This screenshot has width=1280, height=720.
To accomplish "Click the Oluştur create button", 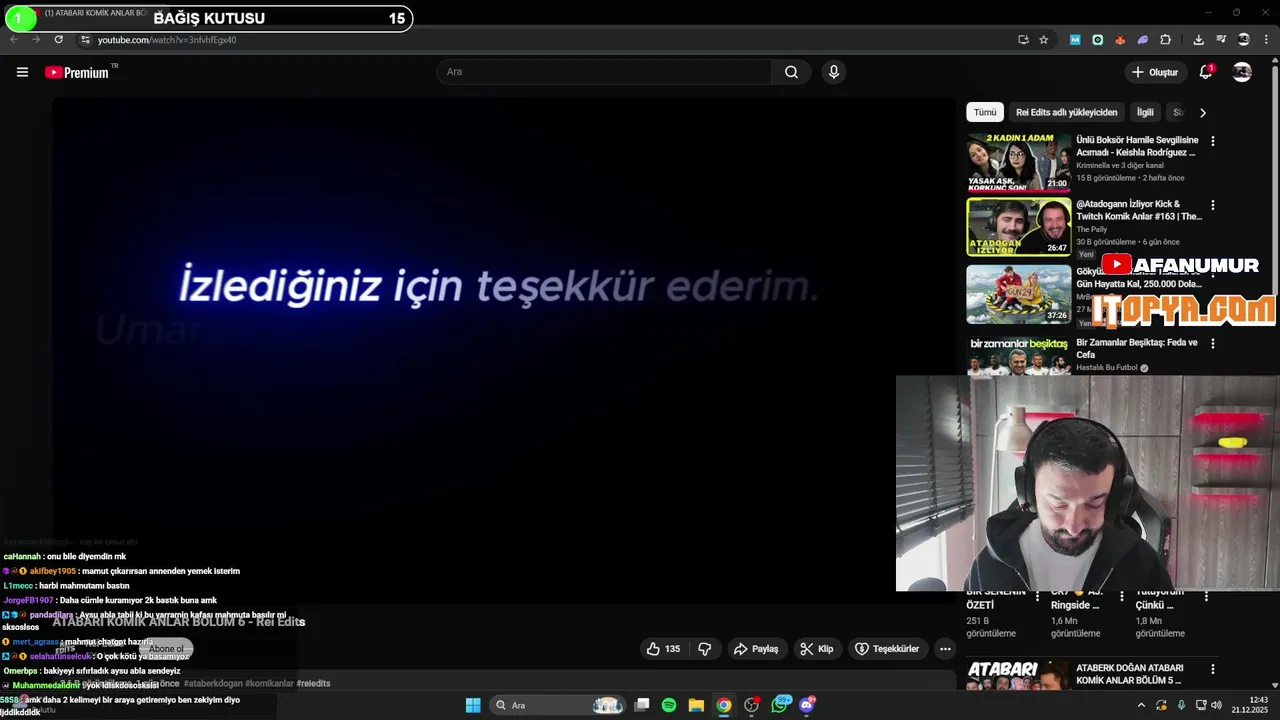I will click(1155, 72).
